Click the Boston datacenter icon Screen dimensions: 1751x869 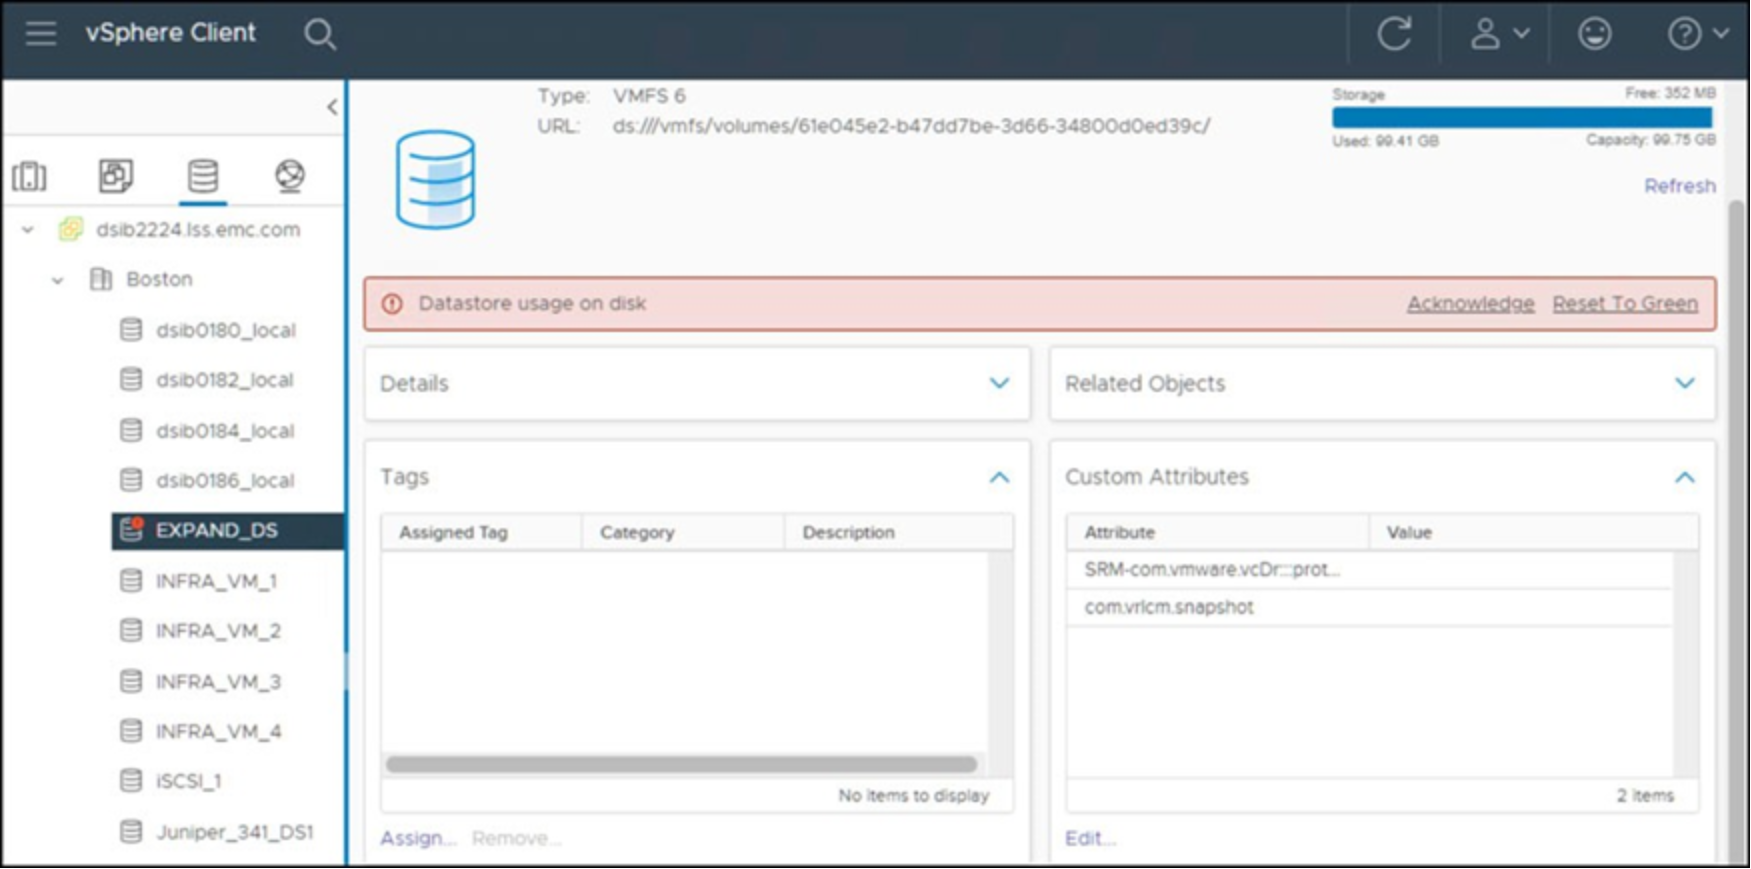[101, 279]
